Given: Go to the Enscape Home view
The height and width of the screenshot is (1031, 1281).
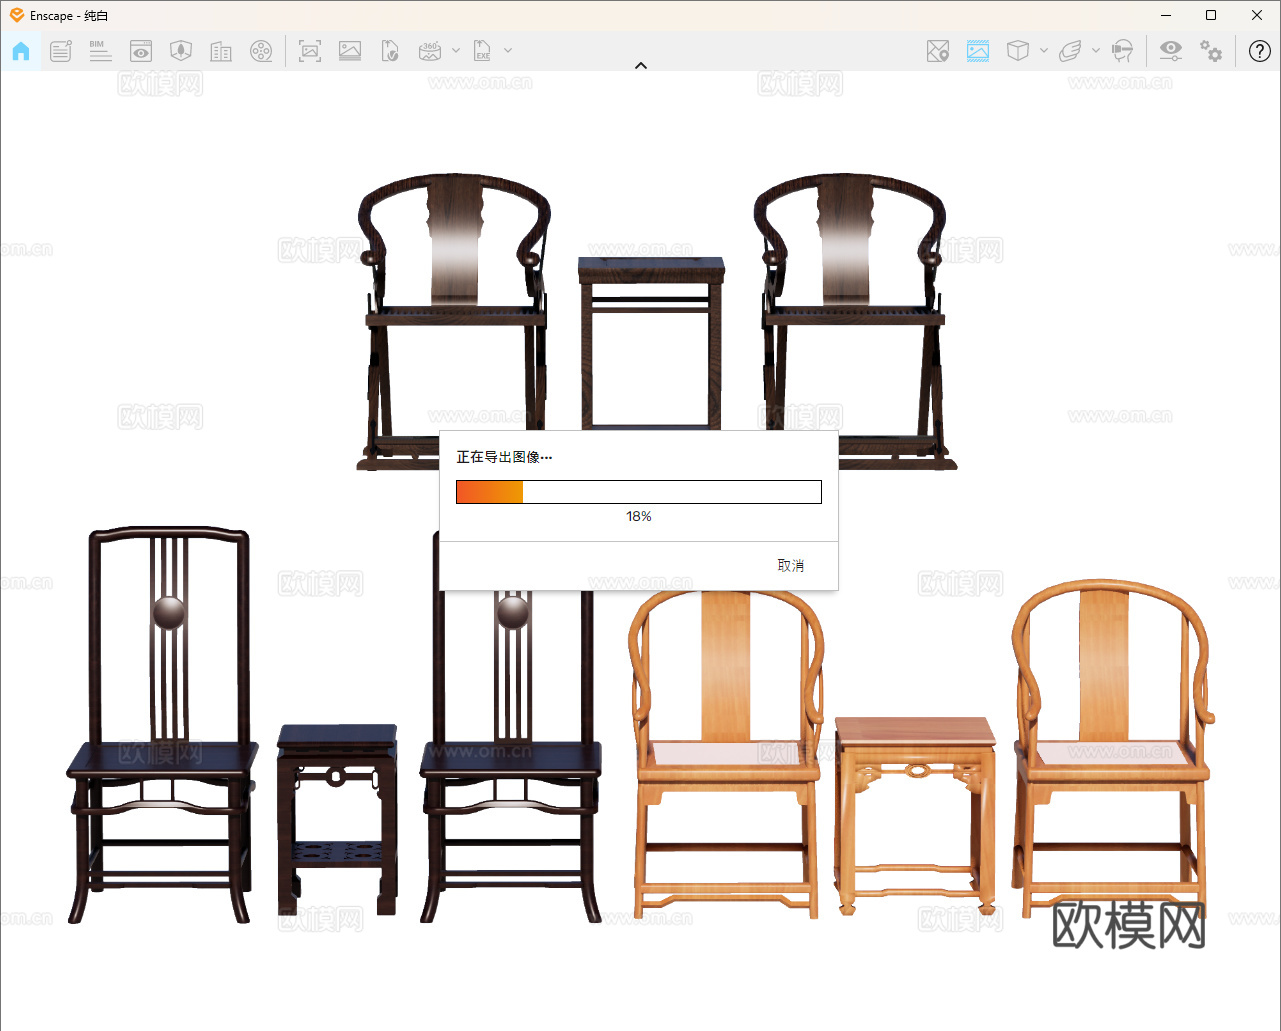Looking at the screenshot, I should point(21,51).
